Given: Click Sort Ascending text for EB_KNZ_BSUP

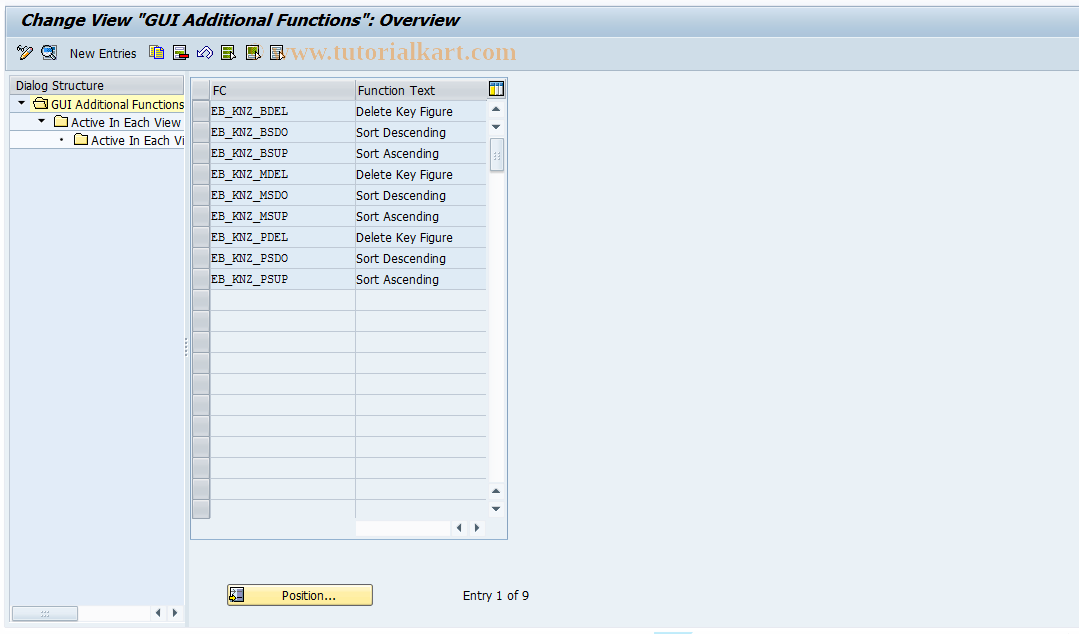Looking at the screenshot, I should (x=397, y=154).
